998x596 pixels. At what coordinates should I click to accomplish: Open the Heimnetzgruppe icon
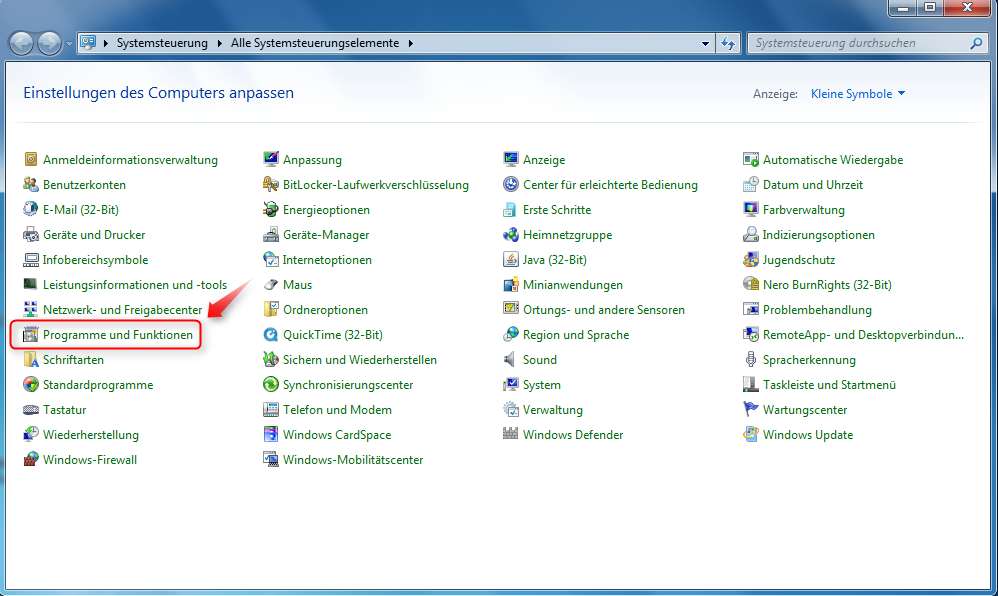pos(510,234)
